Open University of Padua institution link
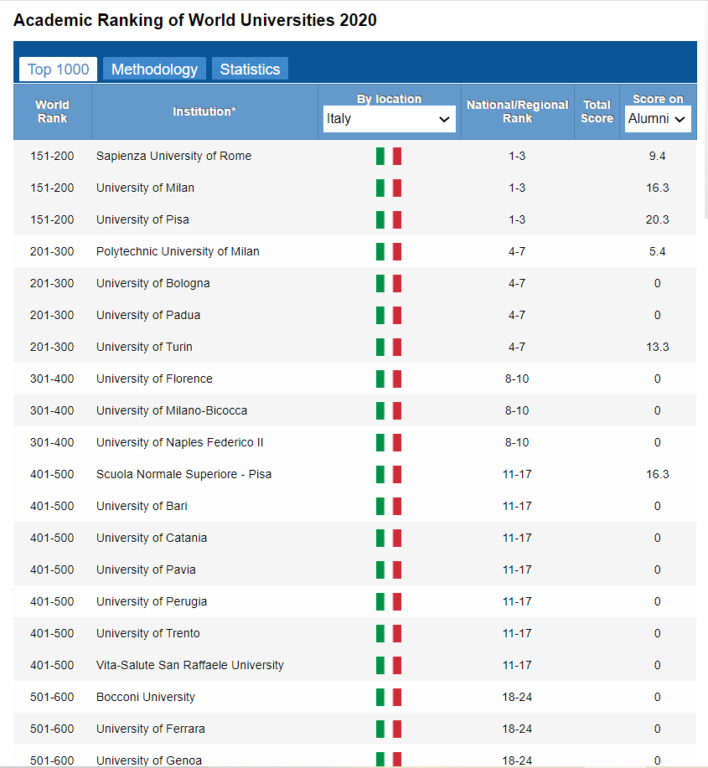 point(148,315)
